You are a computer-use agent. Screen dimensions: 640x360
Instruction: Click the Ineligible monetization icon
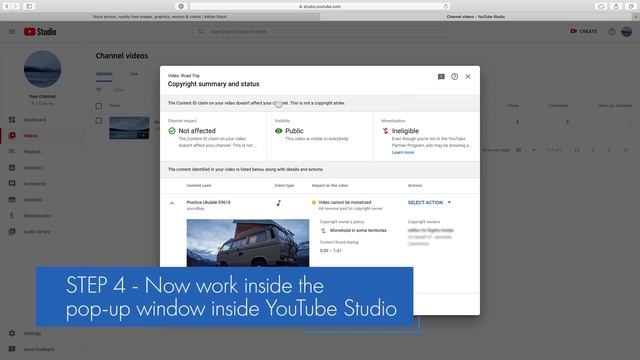point(385,131)
